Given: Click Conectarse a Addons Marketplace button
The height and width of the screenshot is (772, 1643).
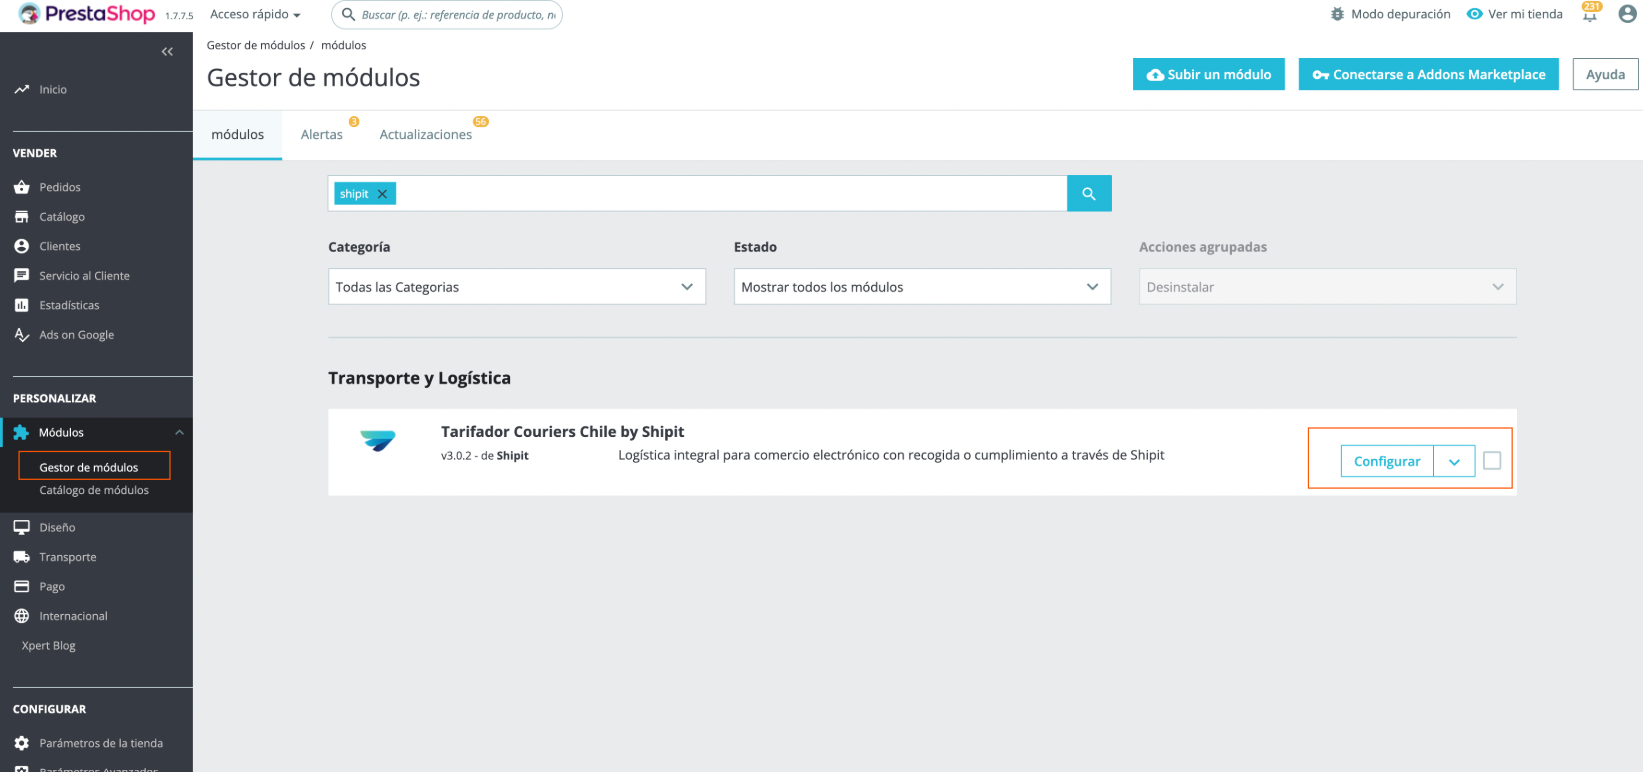Looking at the screenshot, I should (x=1428, y=74).
